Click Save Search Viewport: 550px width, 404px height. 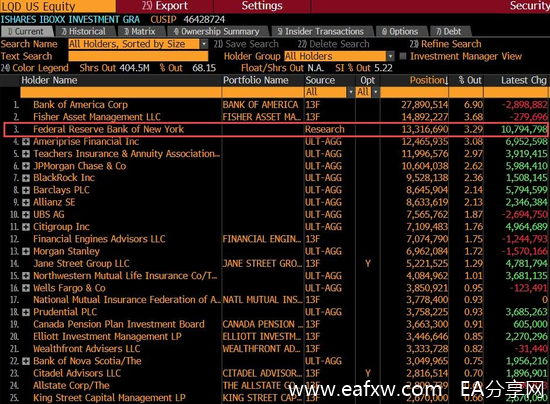pyautogui.click(x=246, y=44)
